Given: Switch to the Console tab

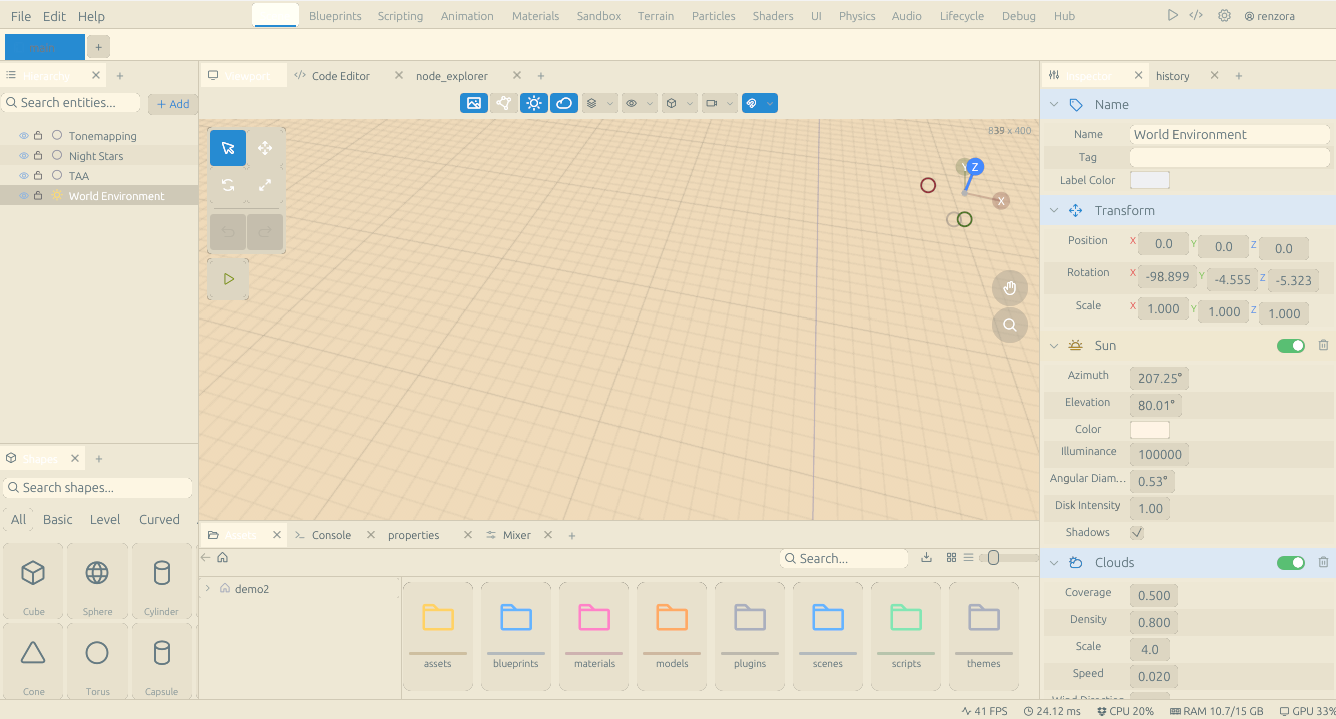Looking at the screenshot, I should (x=331, y=535).
